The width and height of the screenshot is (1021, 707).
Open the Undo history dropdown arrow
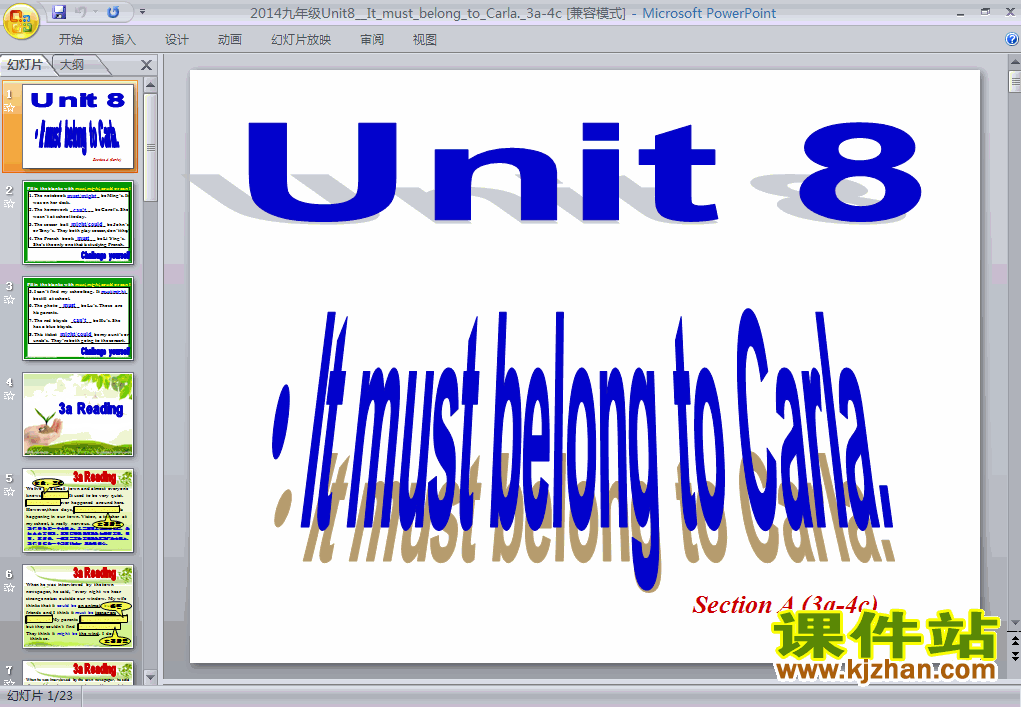95,12
